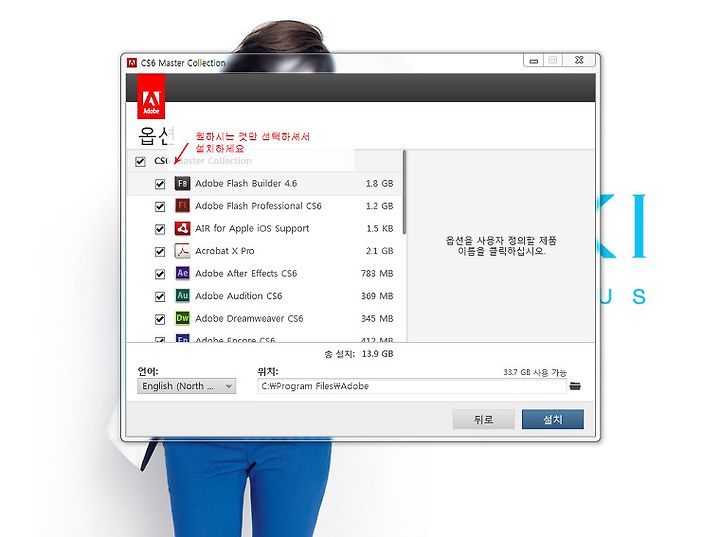Click the Adobe Flash Builder 4.6 icon
Screen dimensions: 720x537
182,183
